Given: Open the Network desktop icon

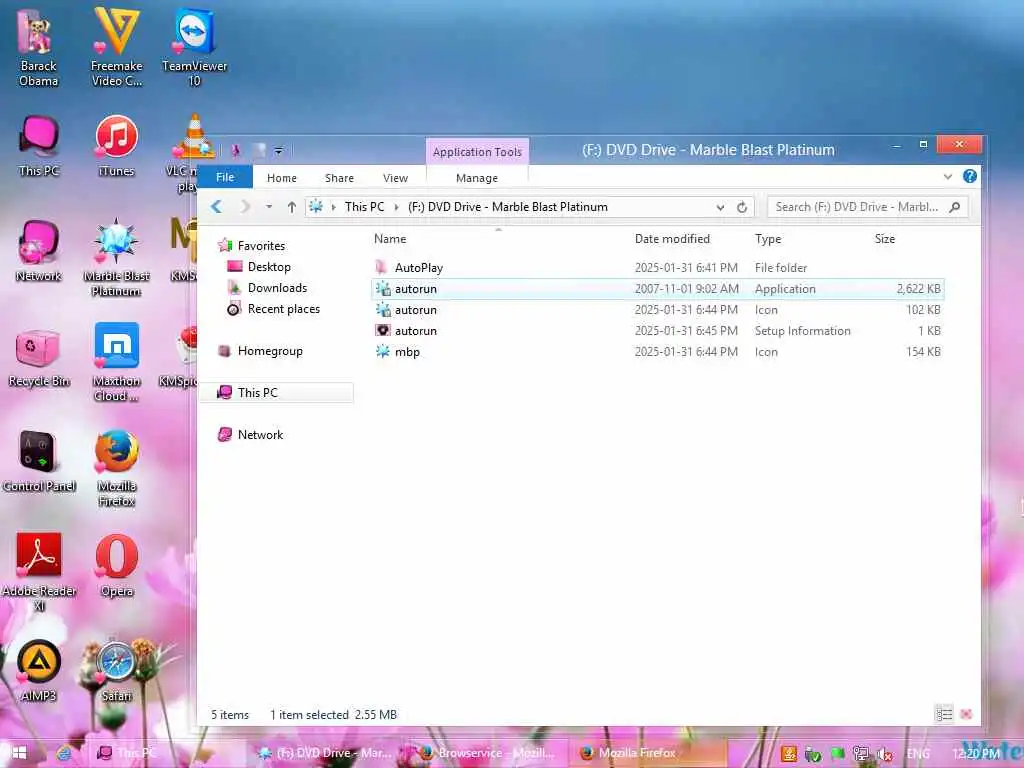Looking at the screenshot, I should point(39,251).
